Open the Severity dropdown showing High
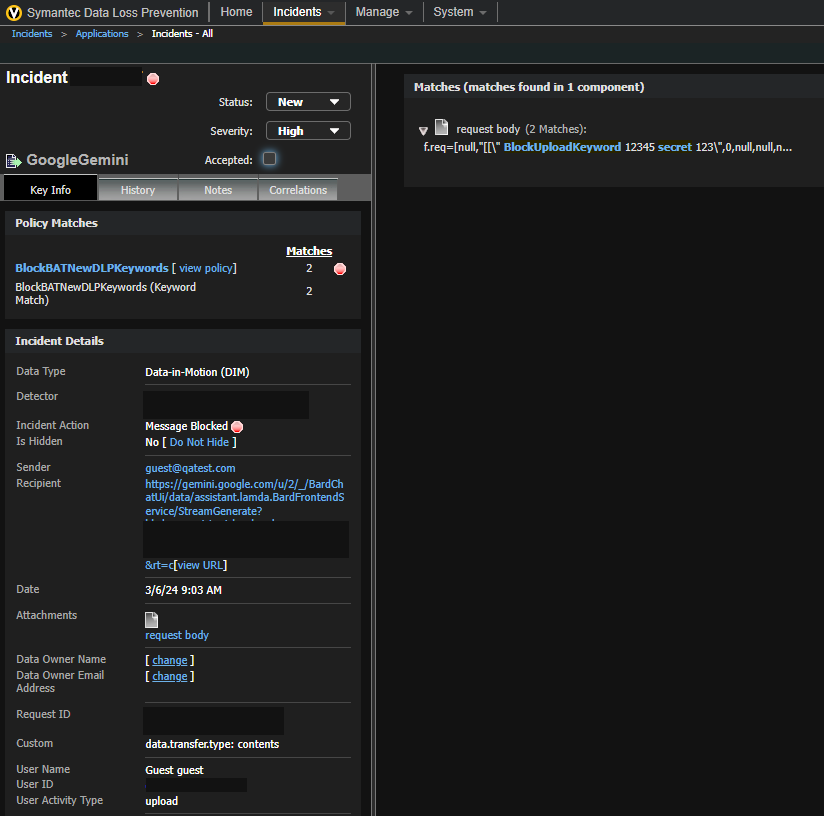Viewport: 824px width, 816px height. (x=308, y=131)
